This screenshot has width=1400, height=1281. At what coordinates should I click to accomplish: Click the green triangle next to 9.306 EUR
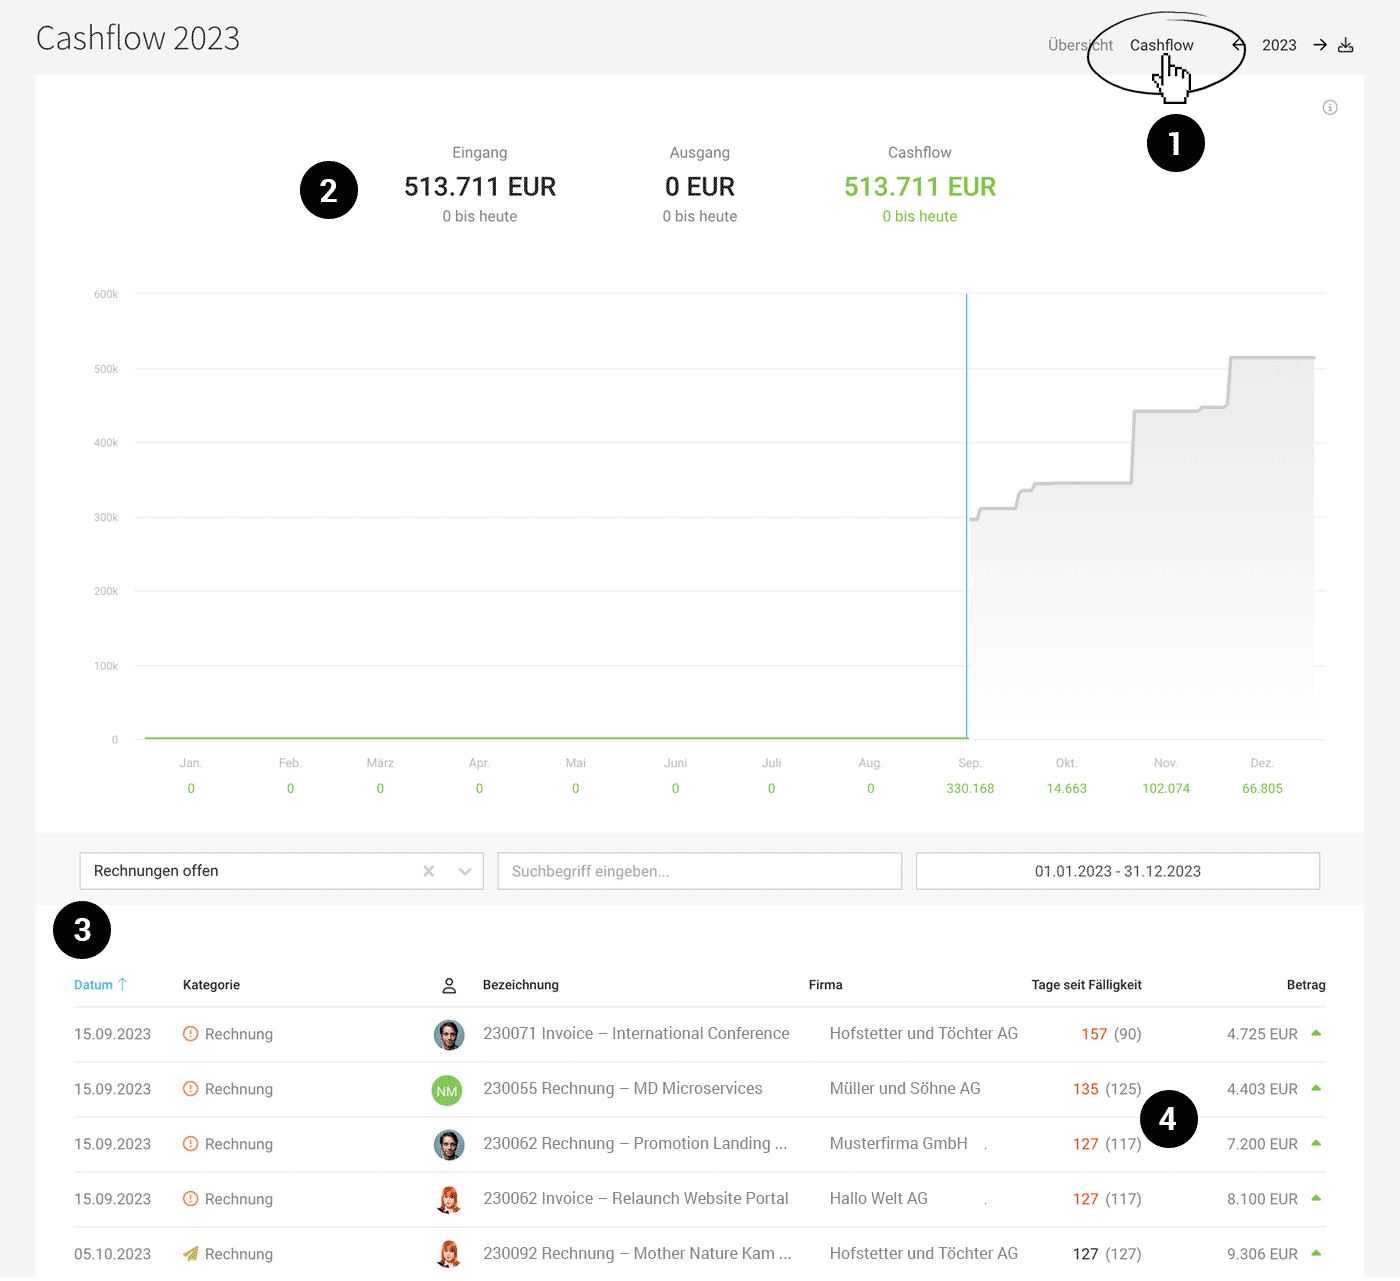click(x=1316, y=1253)
